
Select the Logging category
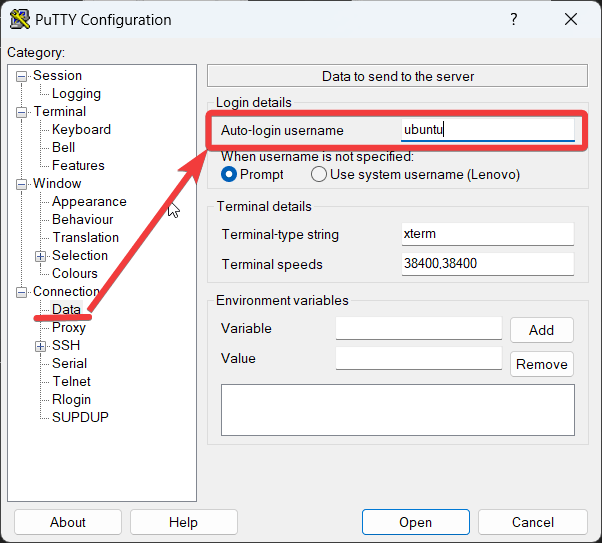click(x=76, y=93)
